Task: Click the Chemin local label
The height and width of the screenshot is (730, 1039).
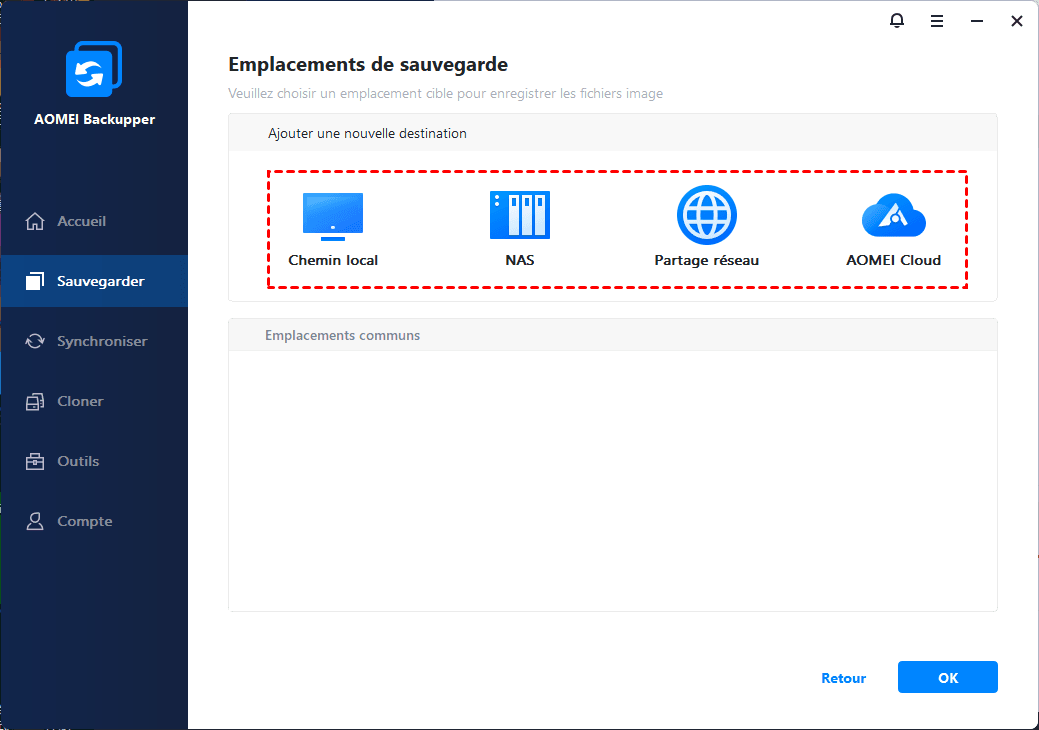Action: click(333, 260)
